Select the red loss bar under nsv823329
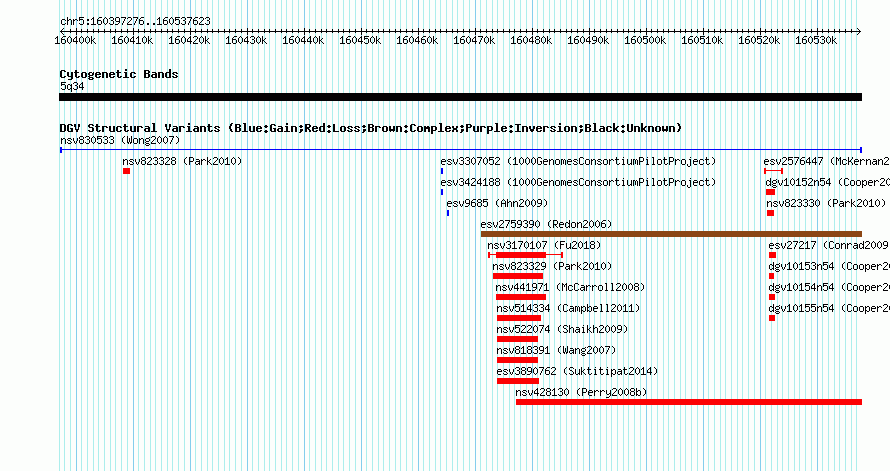 coord(518,276)
